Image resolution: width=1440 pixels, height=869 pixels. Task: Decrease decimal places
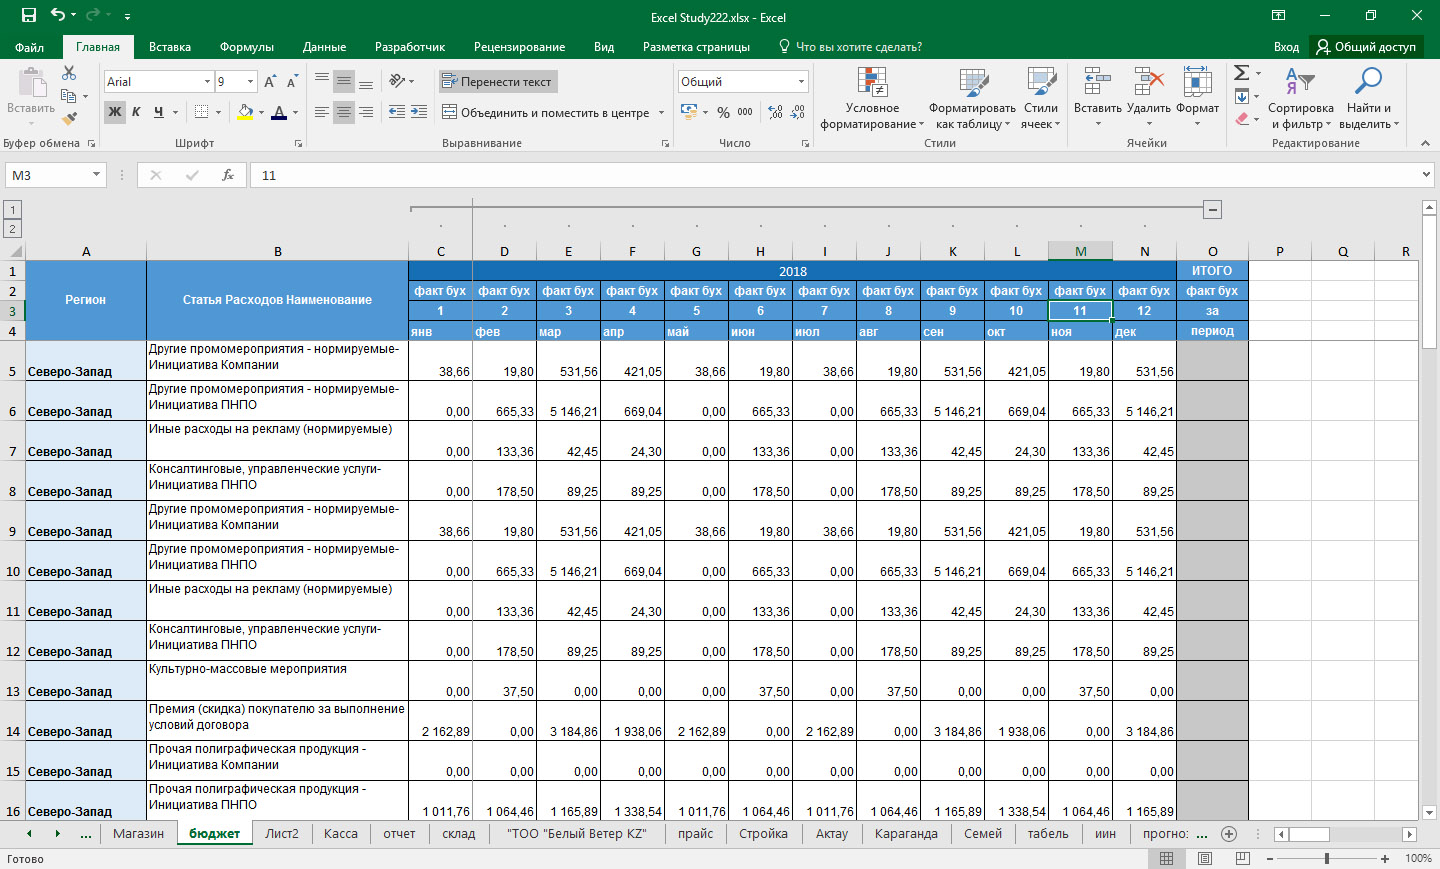798,113
